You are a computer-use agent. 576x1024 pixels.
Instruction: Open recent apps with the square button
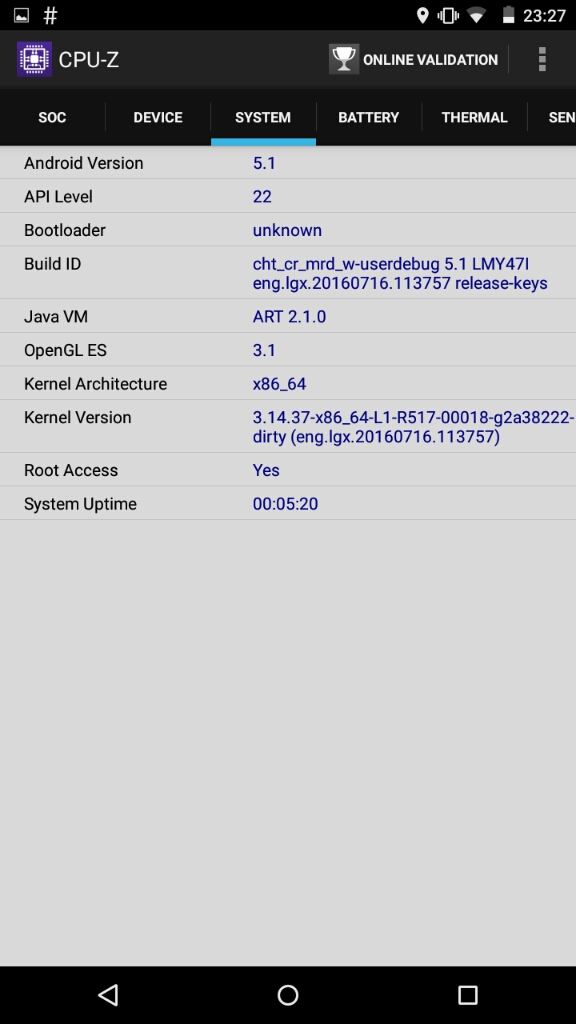(x=468, y=995)
